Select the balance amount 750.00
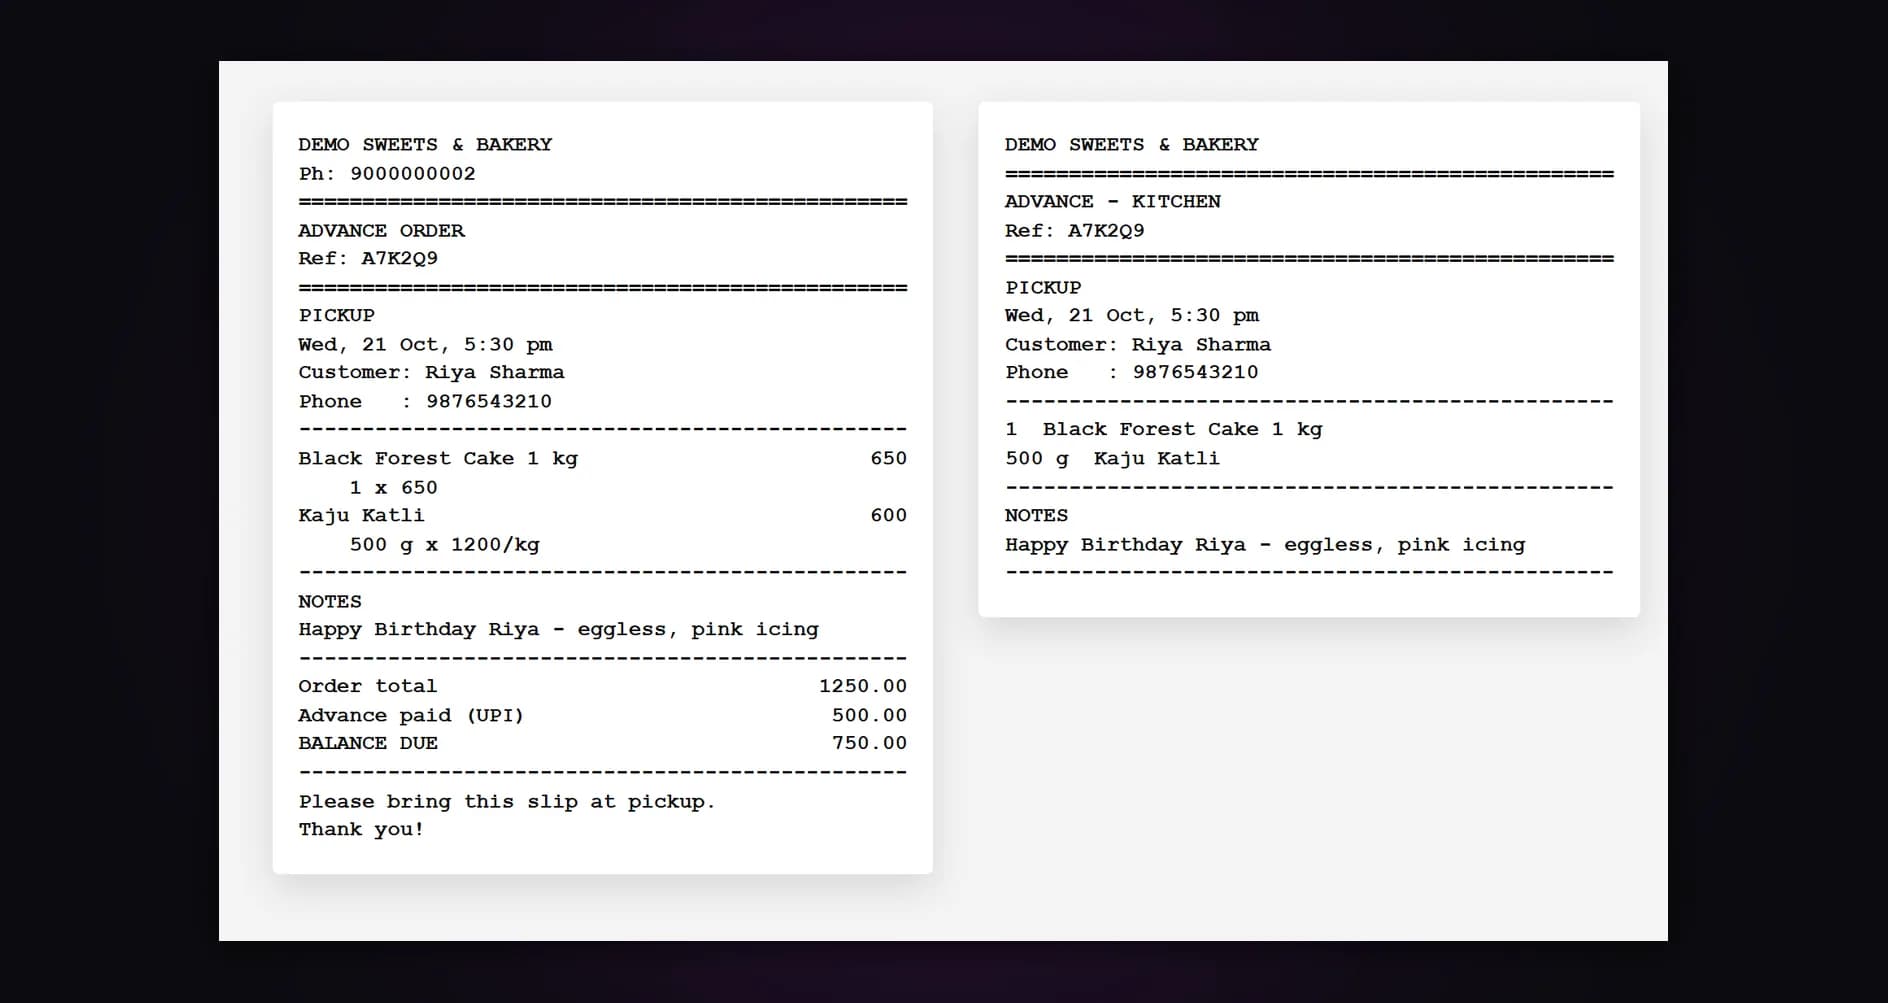 (869, 743)
